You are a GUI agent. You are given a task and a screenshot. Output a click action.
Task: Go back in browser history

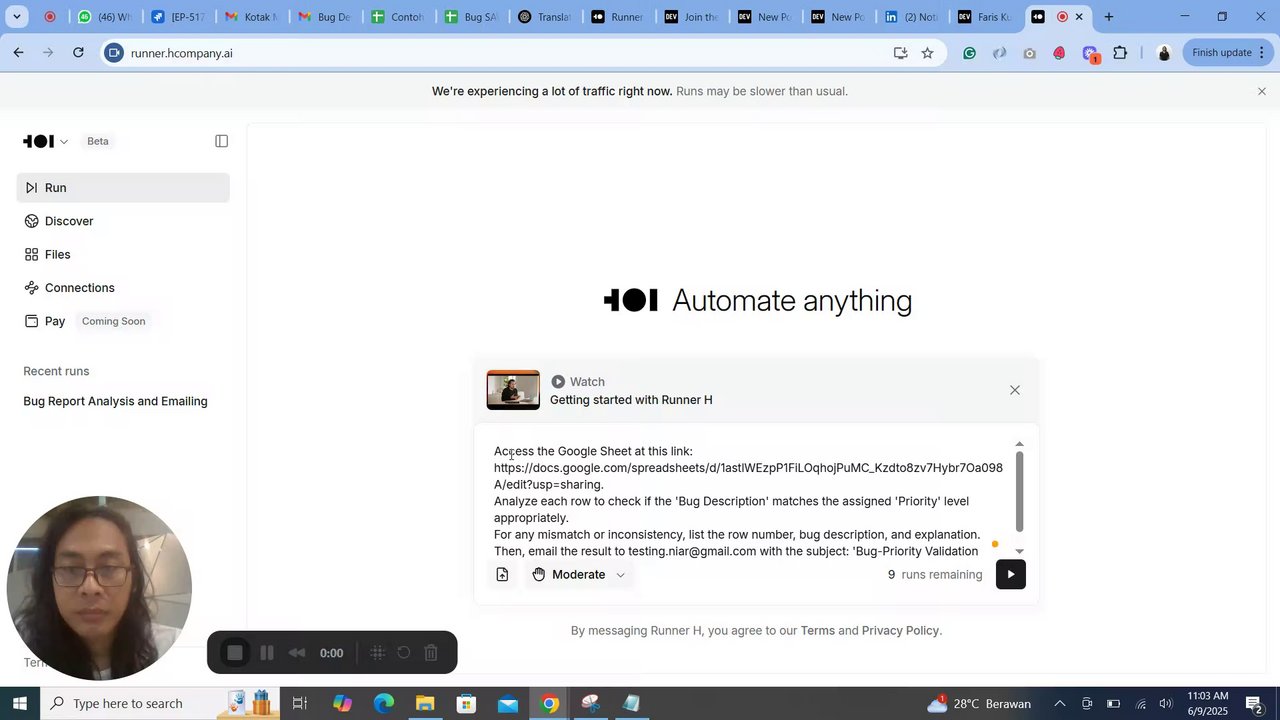[x=18, y=52]
